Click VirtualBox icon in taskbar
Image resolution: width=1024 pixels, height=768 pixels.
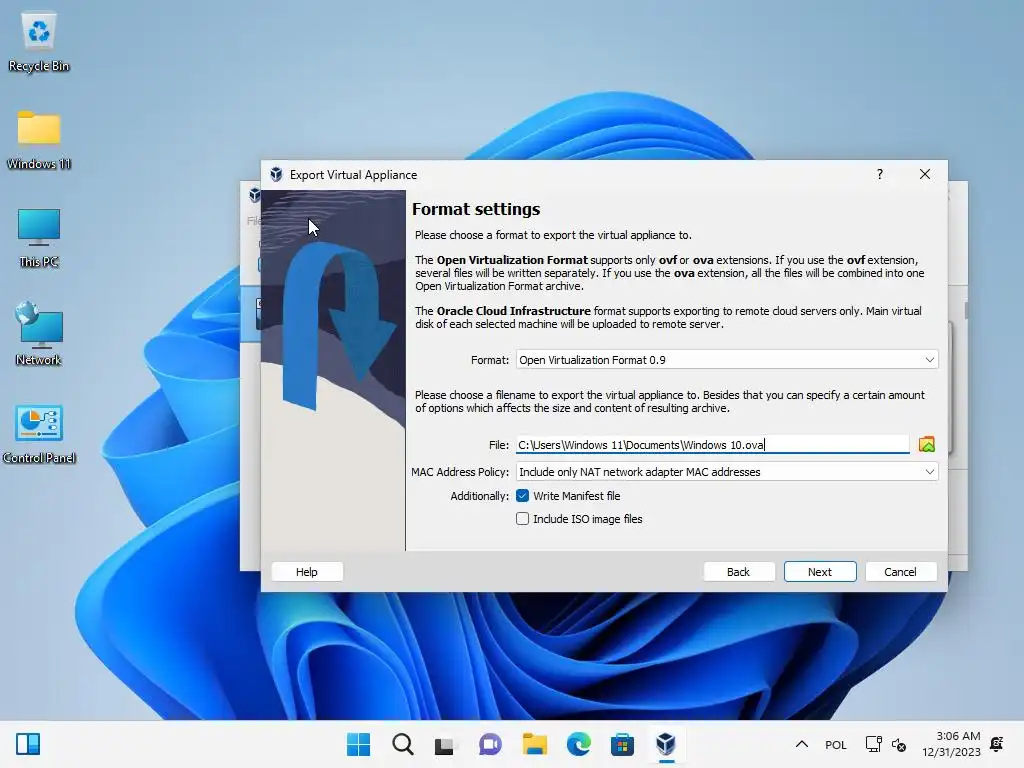(x=665, y=744)
